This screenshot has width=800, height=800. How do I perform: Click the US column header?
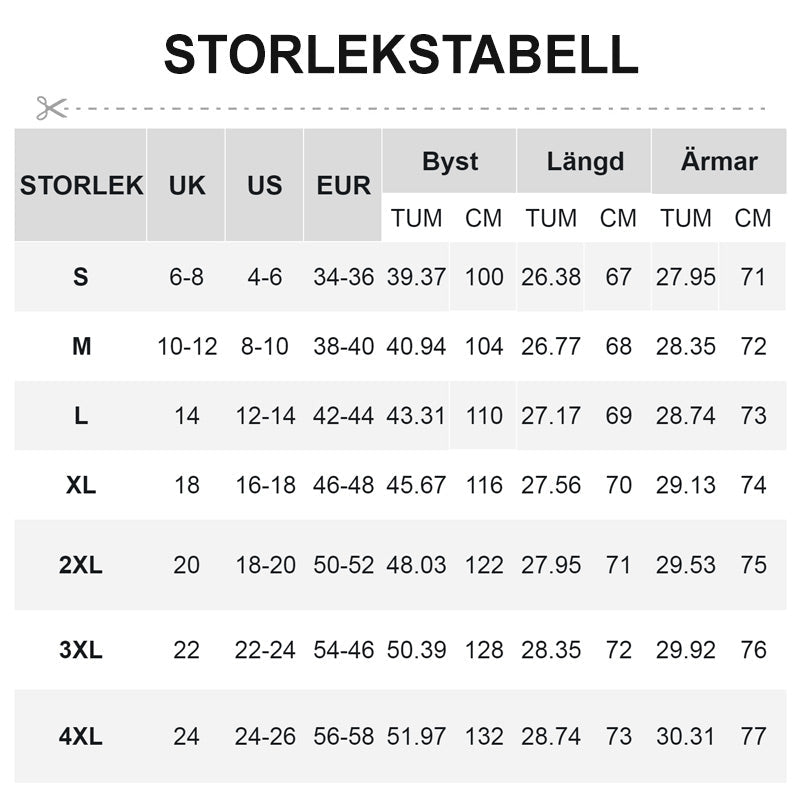tap(265, 185)
